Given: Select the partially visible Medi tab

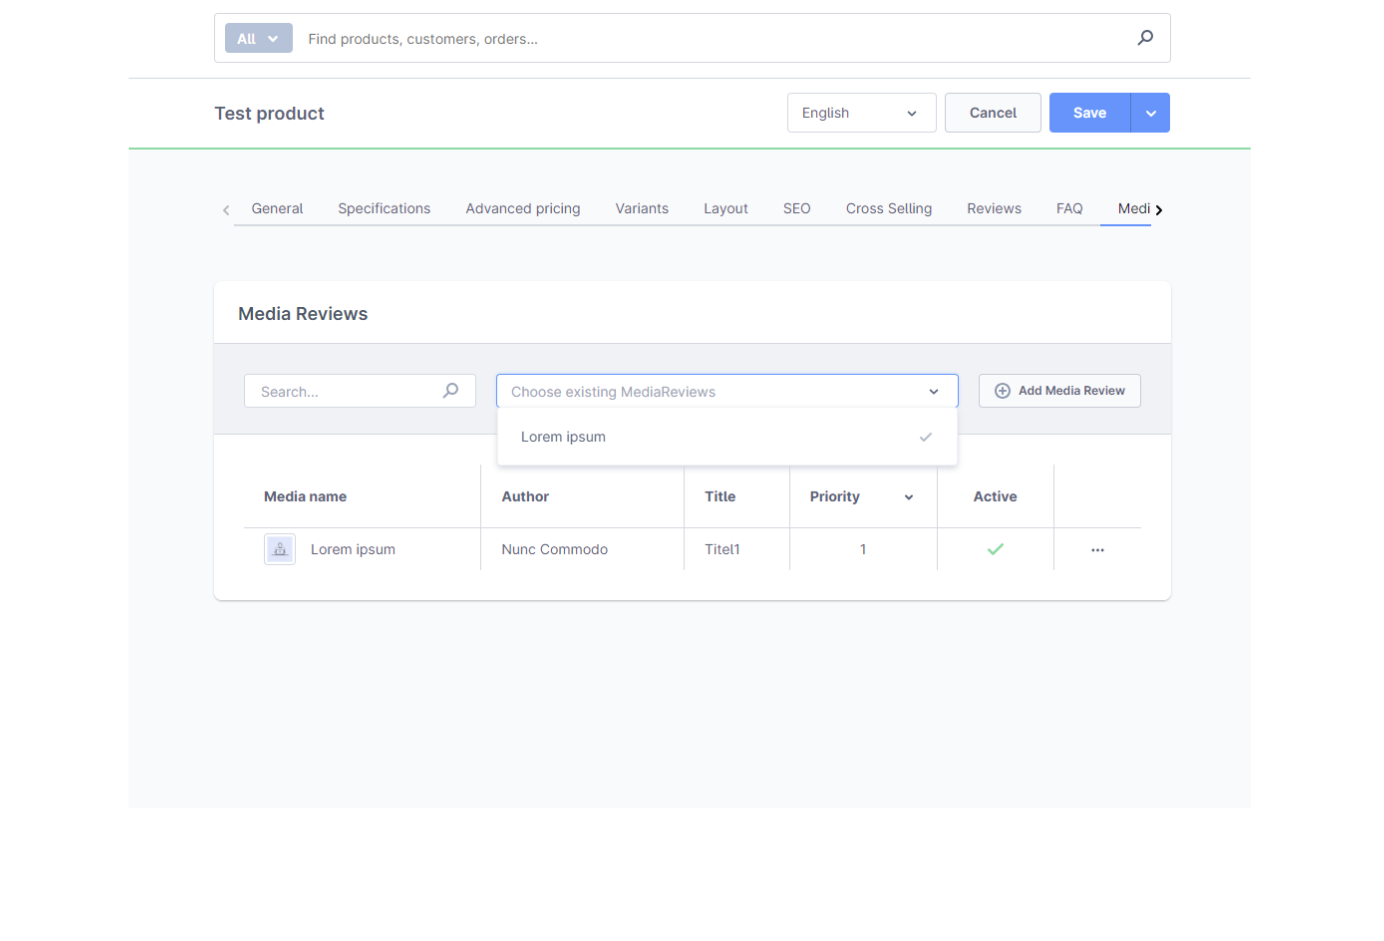Looking at the screenshot, I should click(1133, 209).
